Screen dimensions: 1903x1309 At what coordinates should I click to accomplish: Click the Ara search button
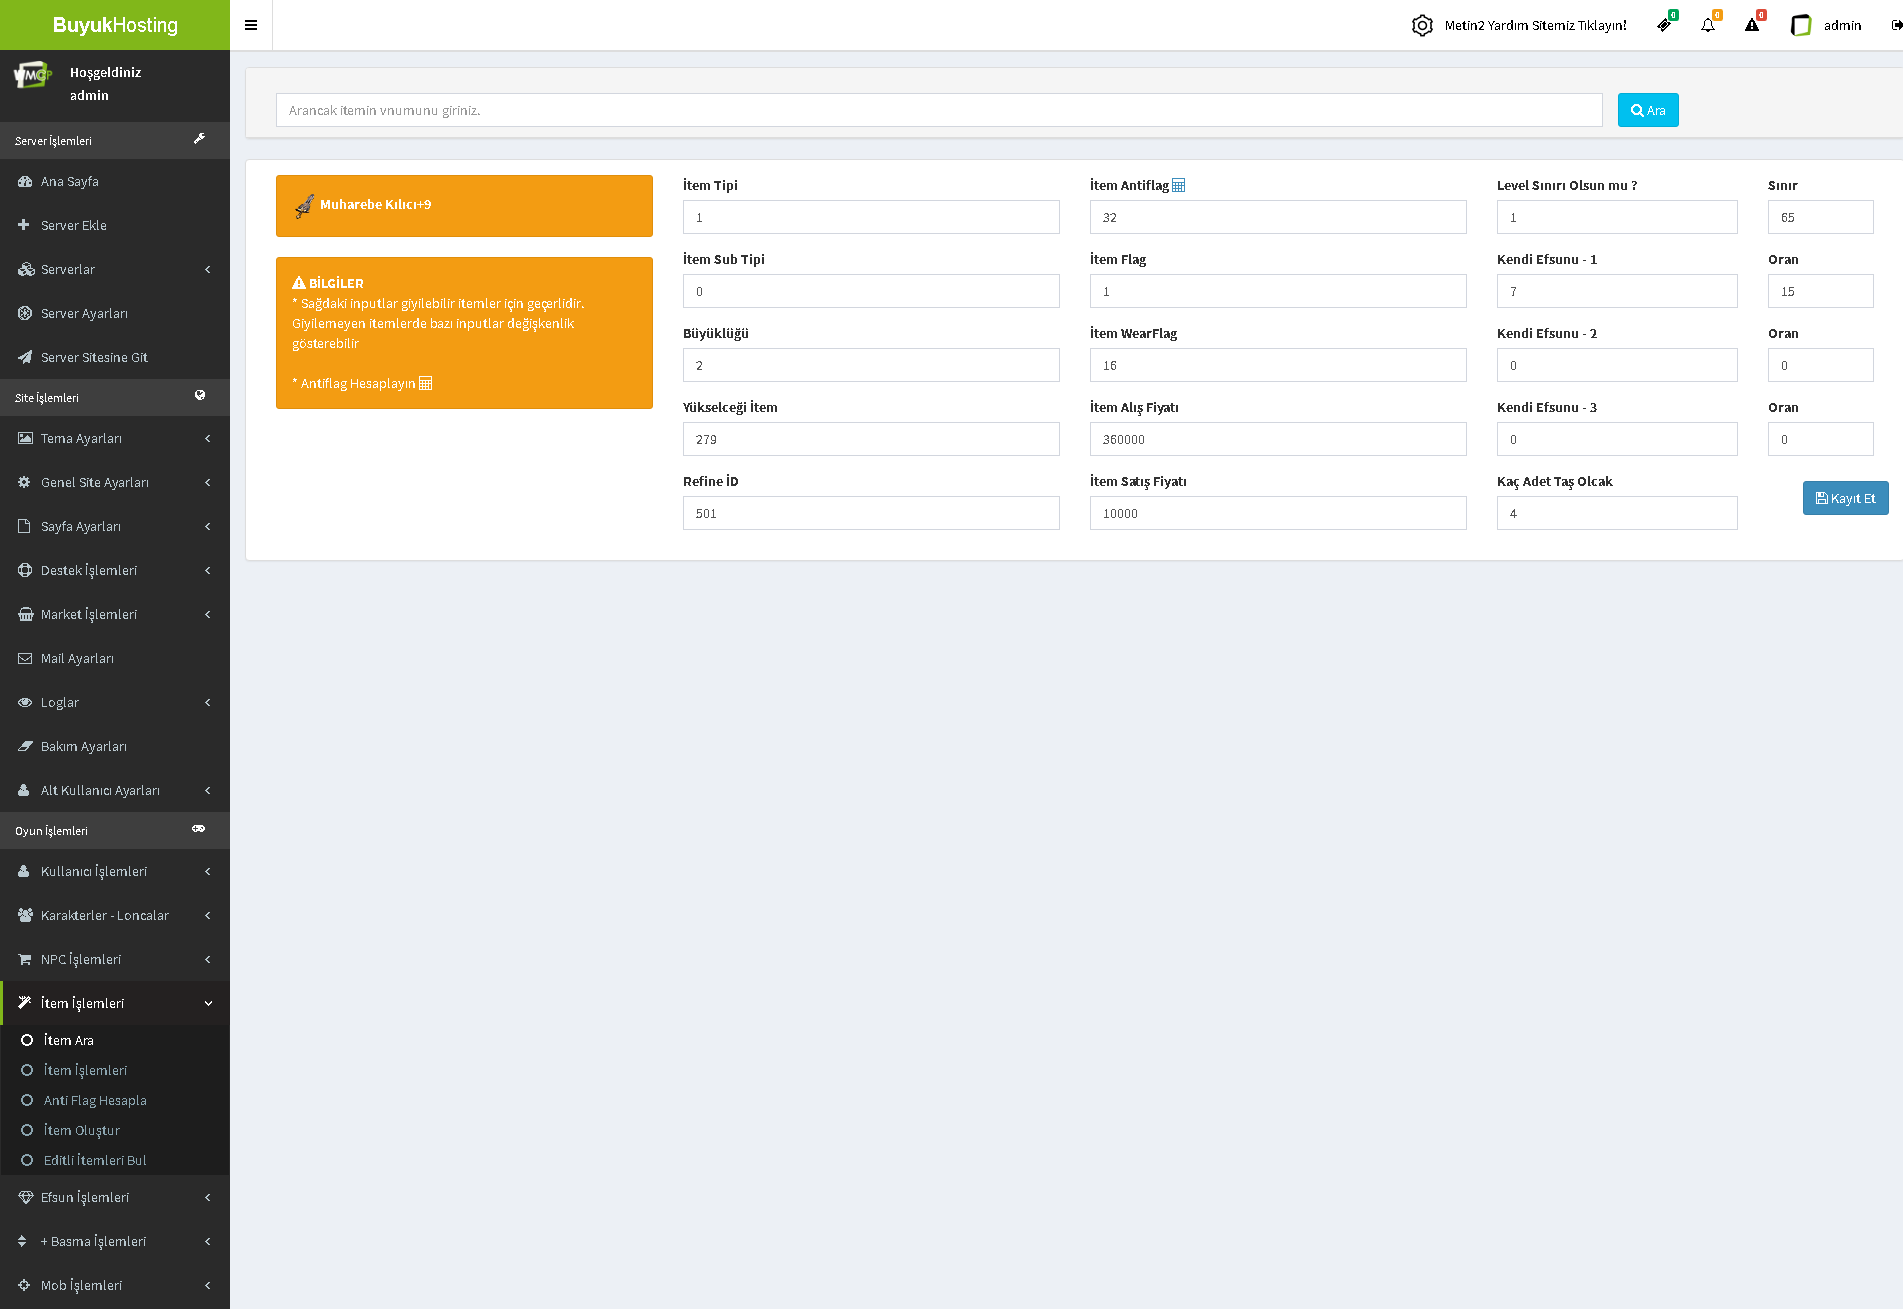1647,110
